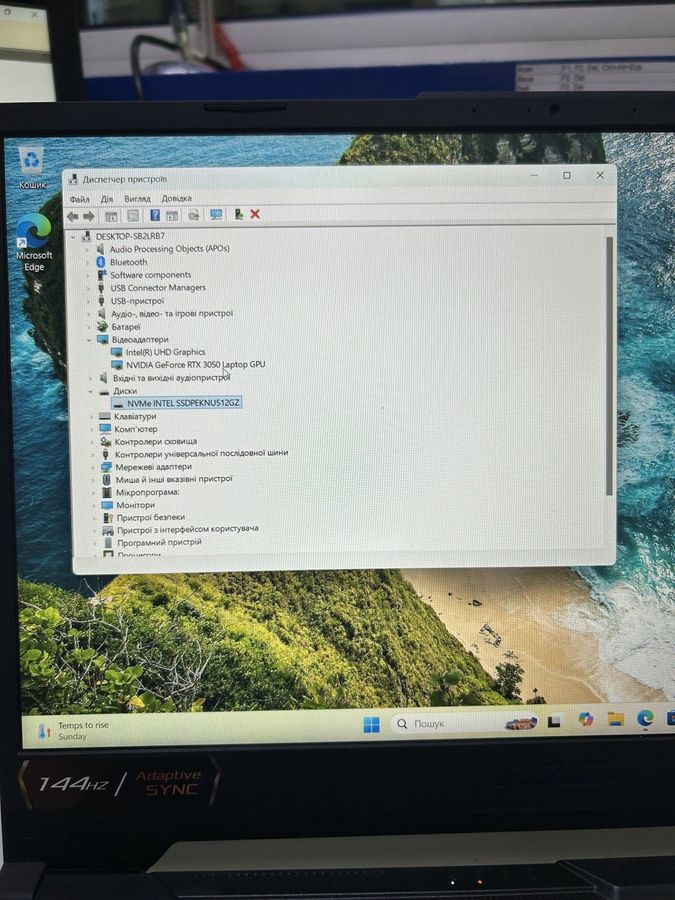Open File Explorer from the taskbar
The image size is (675, 900).
[x=616, y=719]
